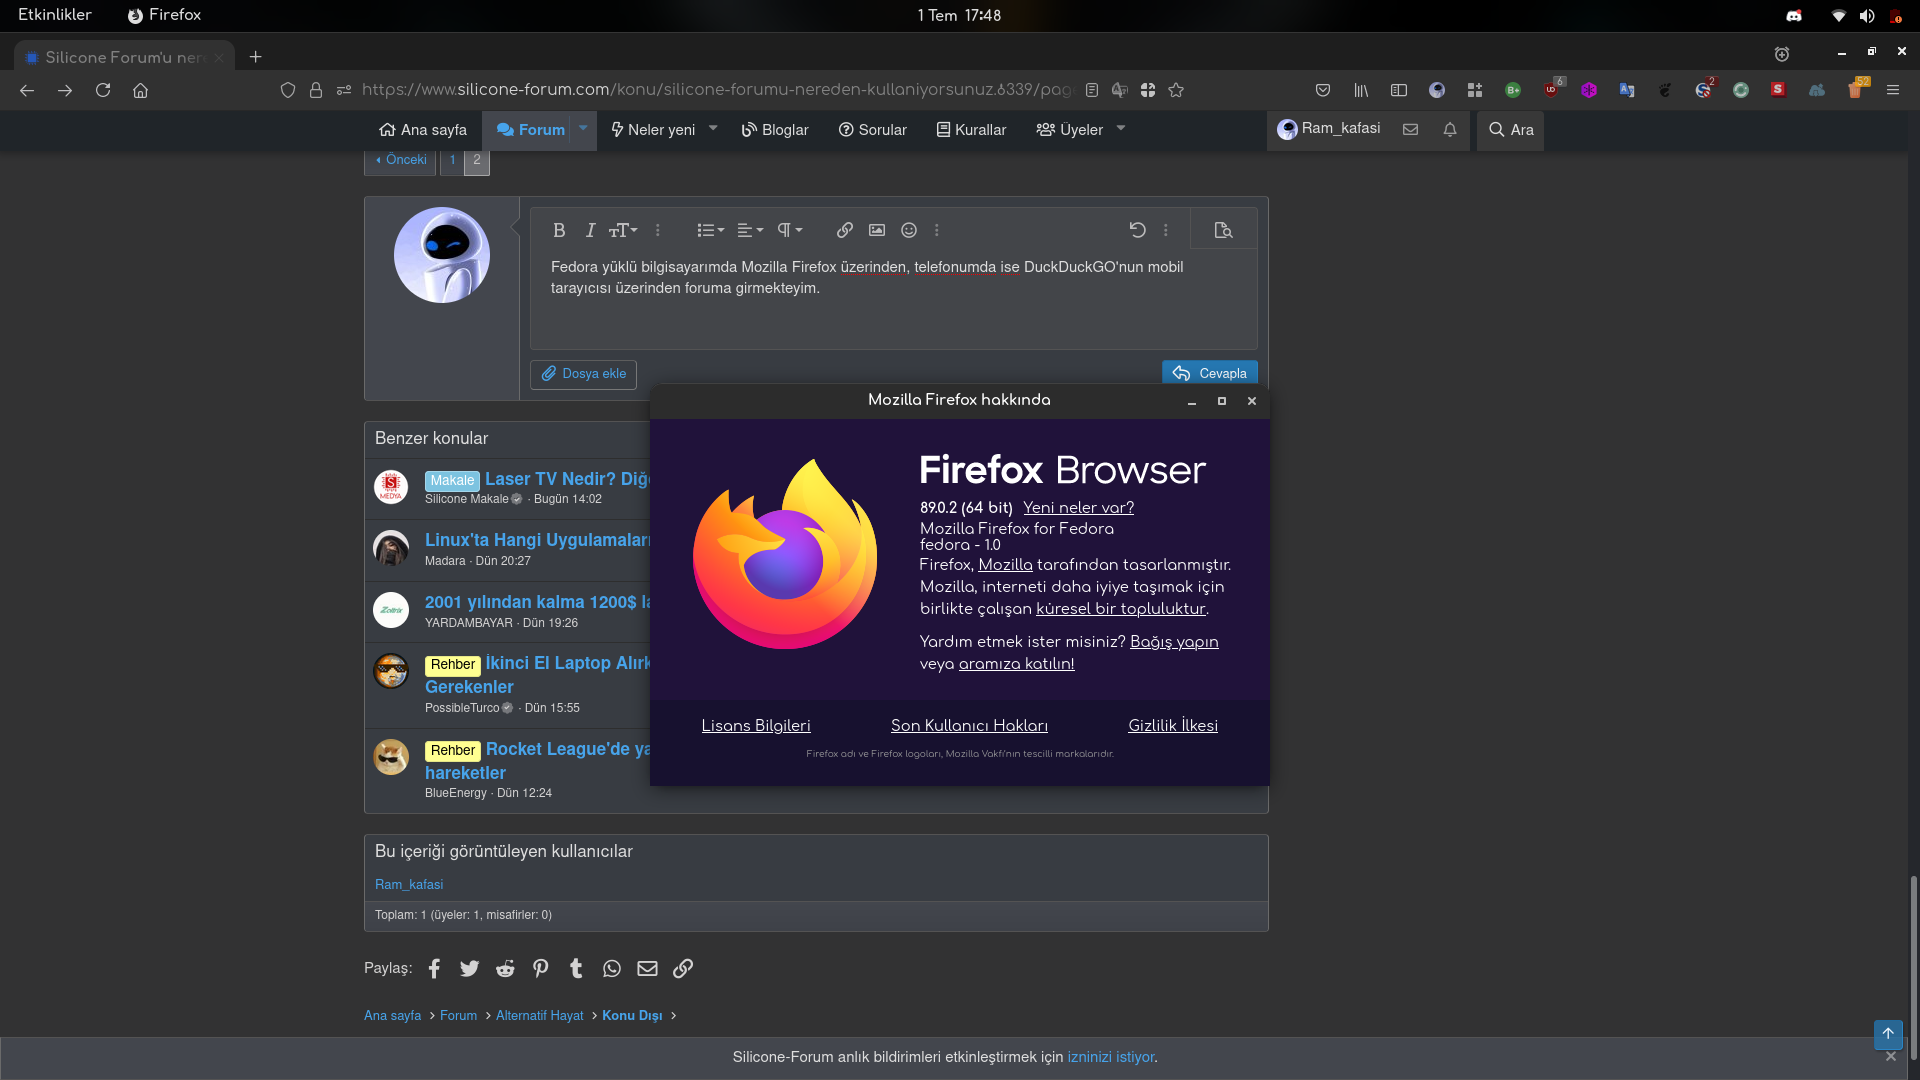Image resolution: width=1920 pixels, height=1080 pixels.
Task: Open the system volume indicator
Action: click(1867, 16)
